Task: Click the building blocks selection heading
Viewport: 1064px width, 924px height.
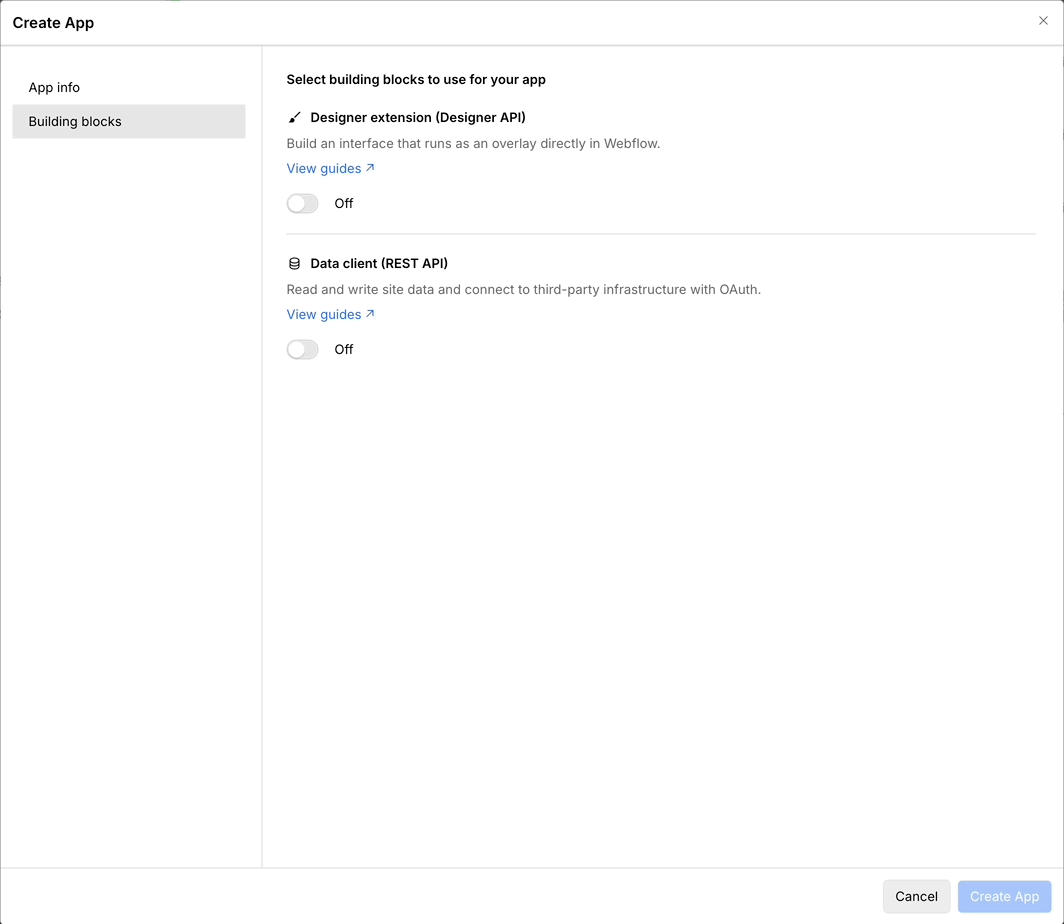Action: 417,79
